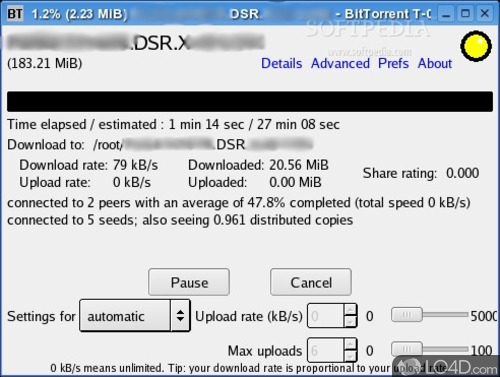Viewport: 500px width, 377px height.
Task: Click the 0 kB/s means unlimited tip
Action: (248, 368)
